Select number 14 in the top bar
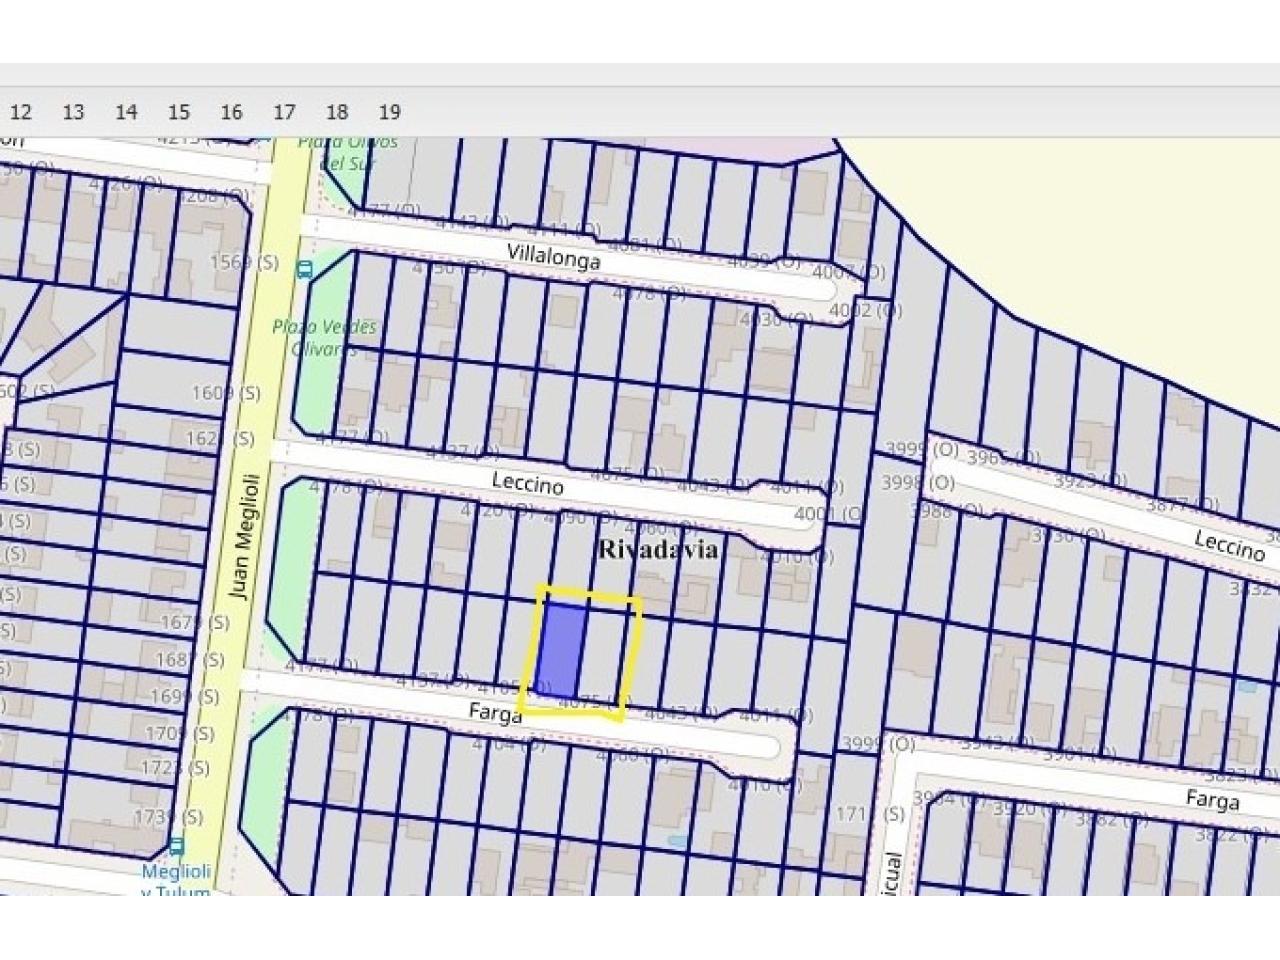This screenshot has height=960, width=1280. click(126, 112)
